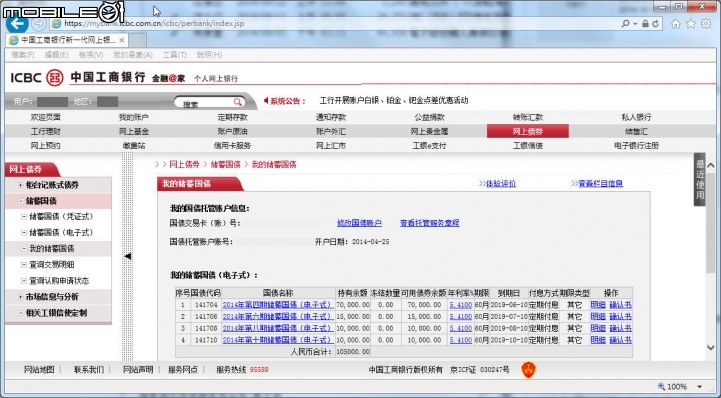Screen dimensions: 721x398
Task: Go to 信用卡服务 navigation tab
Action: 232,146
